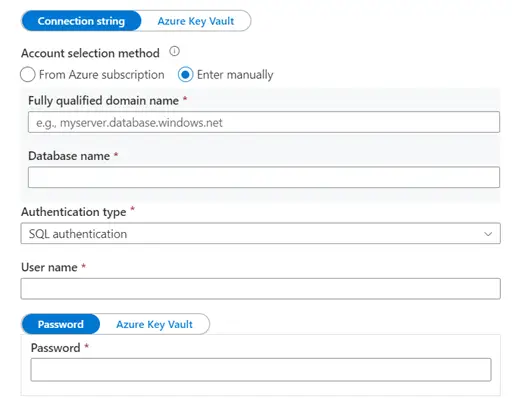Click the 'User name' field label
512x402 pixels.
coord(49,267)
